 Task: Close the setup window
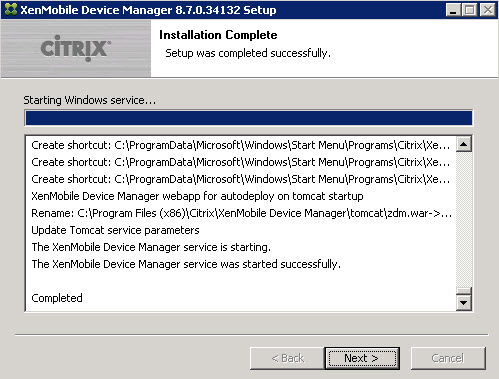(x=488, y=10)
